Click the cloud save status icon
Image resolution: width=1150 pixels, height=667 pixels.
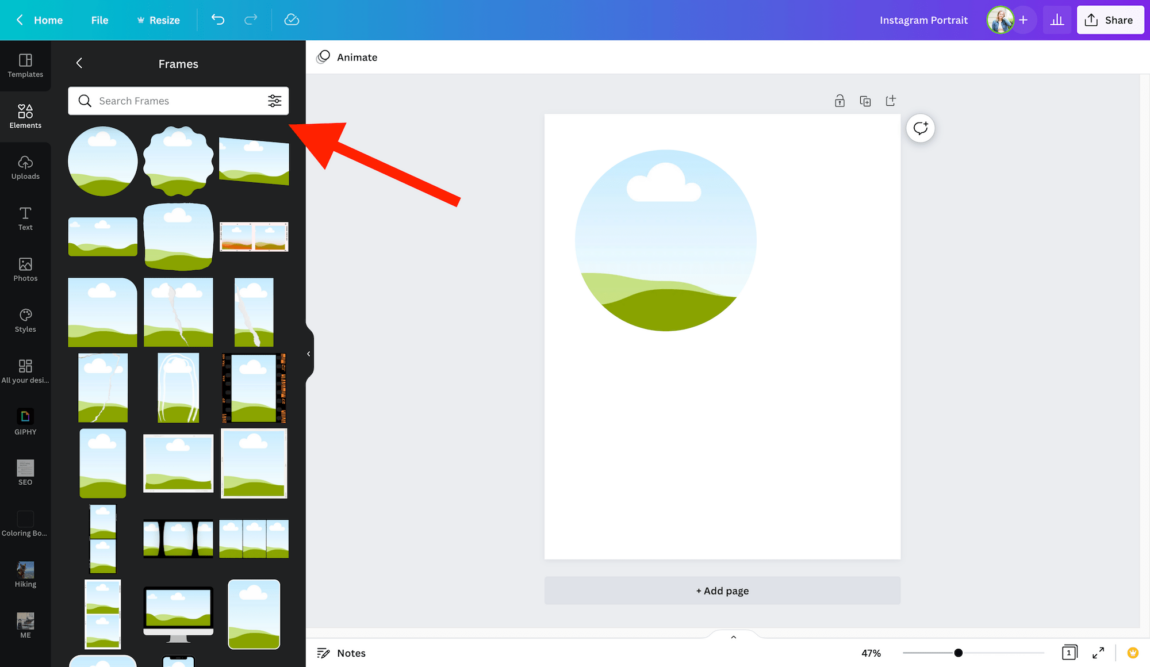tap(291, 20)
